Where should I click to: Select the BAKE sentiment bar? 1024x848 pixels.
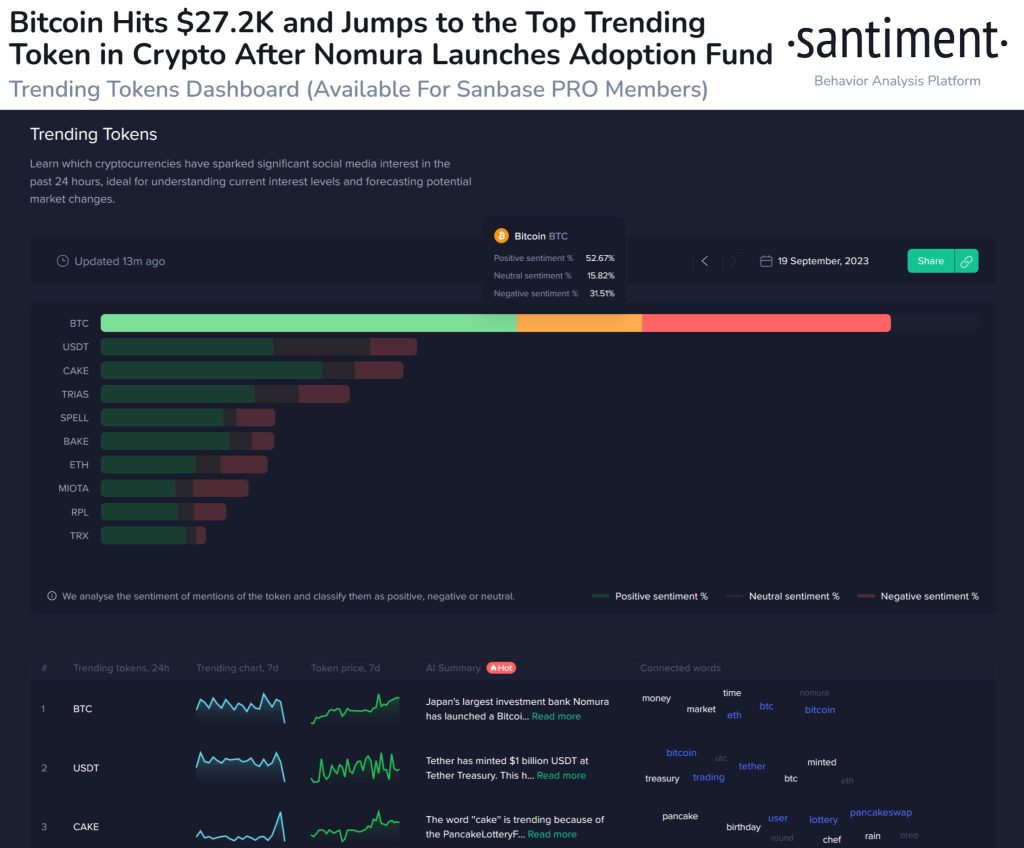tap(187, 441)
